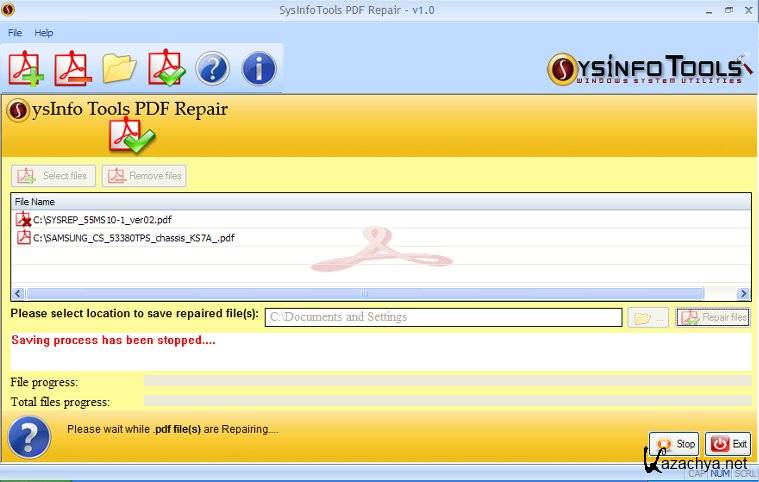The image size is (759, 482).
Task: Open the Help menu
Action: [44, 33]
